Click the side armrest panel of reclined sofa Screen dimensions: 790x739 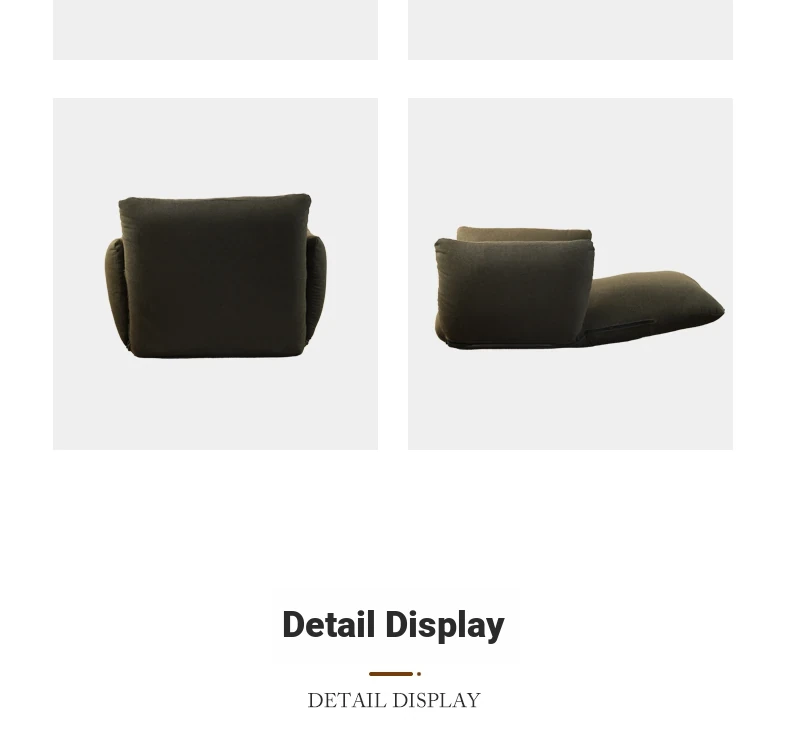[x=513, y=290]
